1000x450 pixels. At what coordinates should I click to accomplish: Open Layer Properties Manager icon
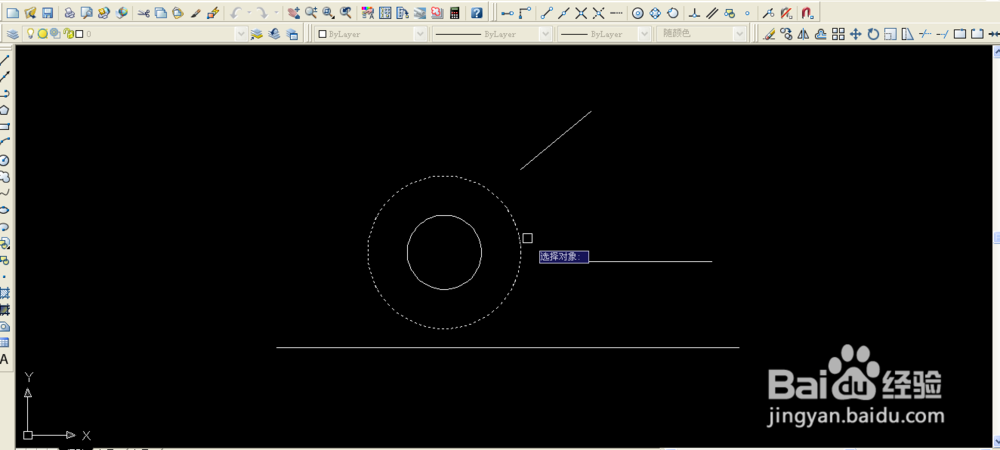pos(13,34)
